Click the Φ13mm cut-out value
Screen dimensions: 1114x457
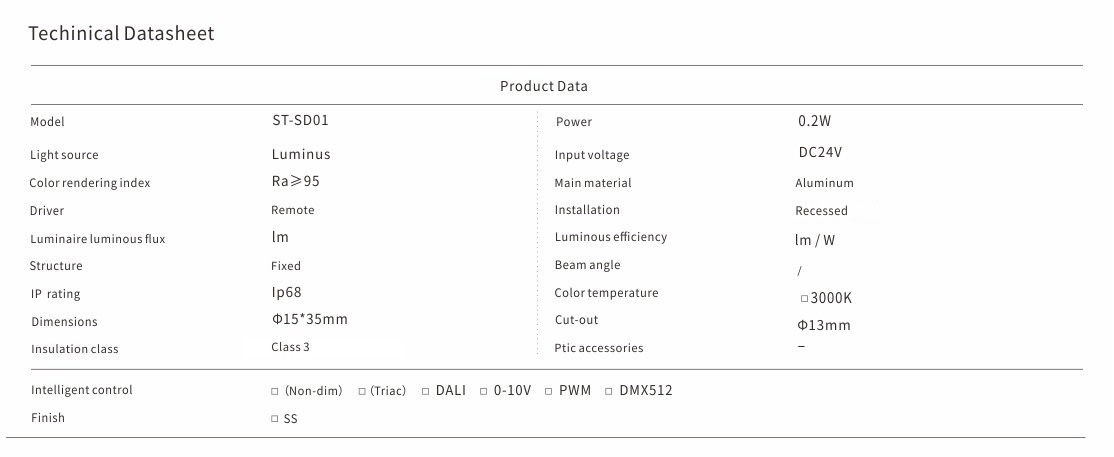[x=823, y=325]
